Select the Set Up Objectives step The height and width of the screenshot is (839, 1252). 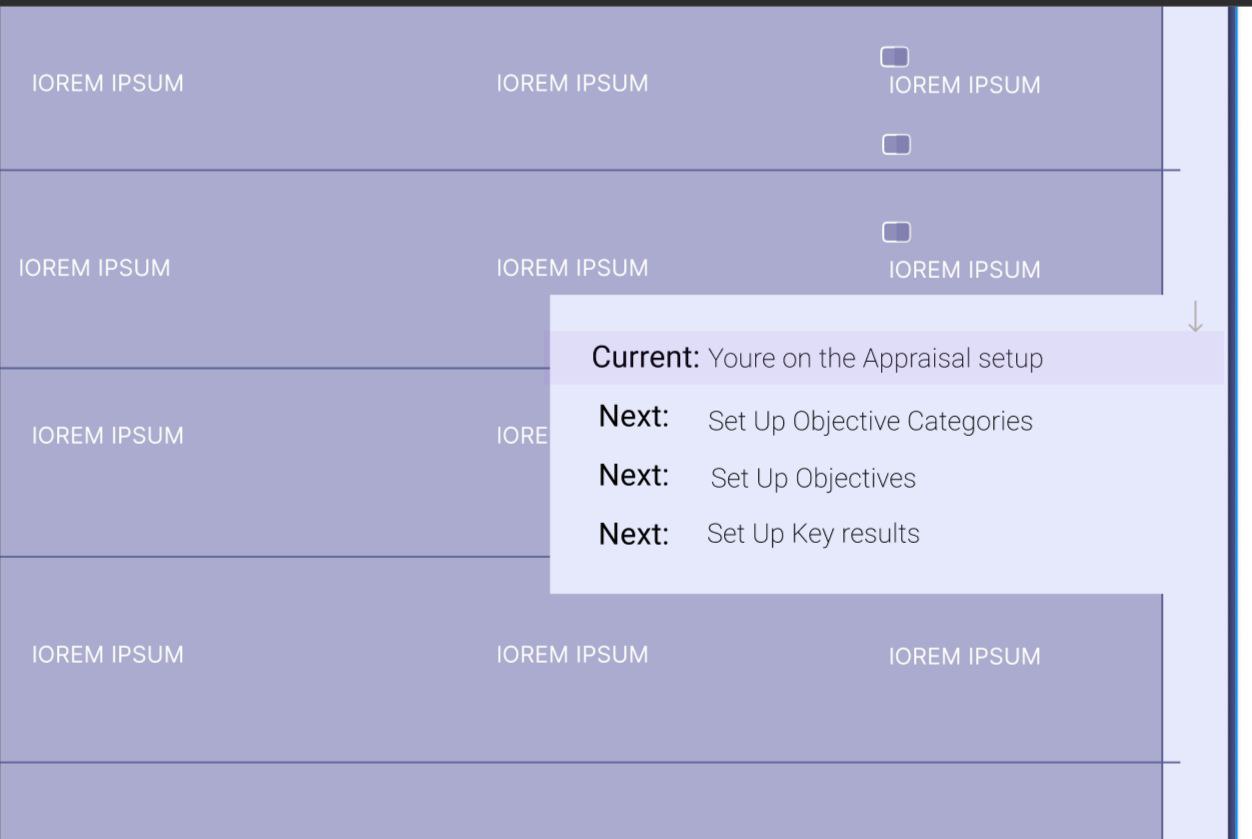pos(812,478)
